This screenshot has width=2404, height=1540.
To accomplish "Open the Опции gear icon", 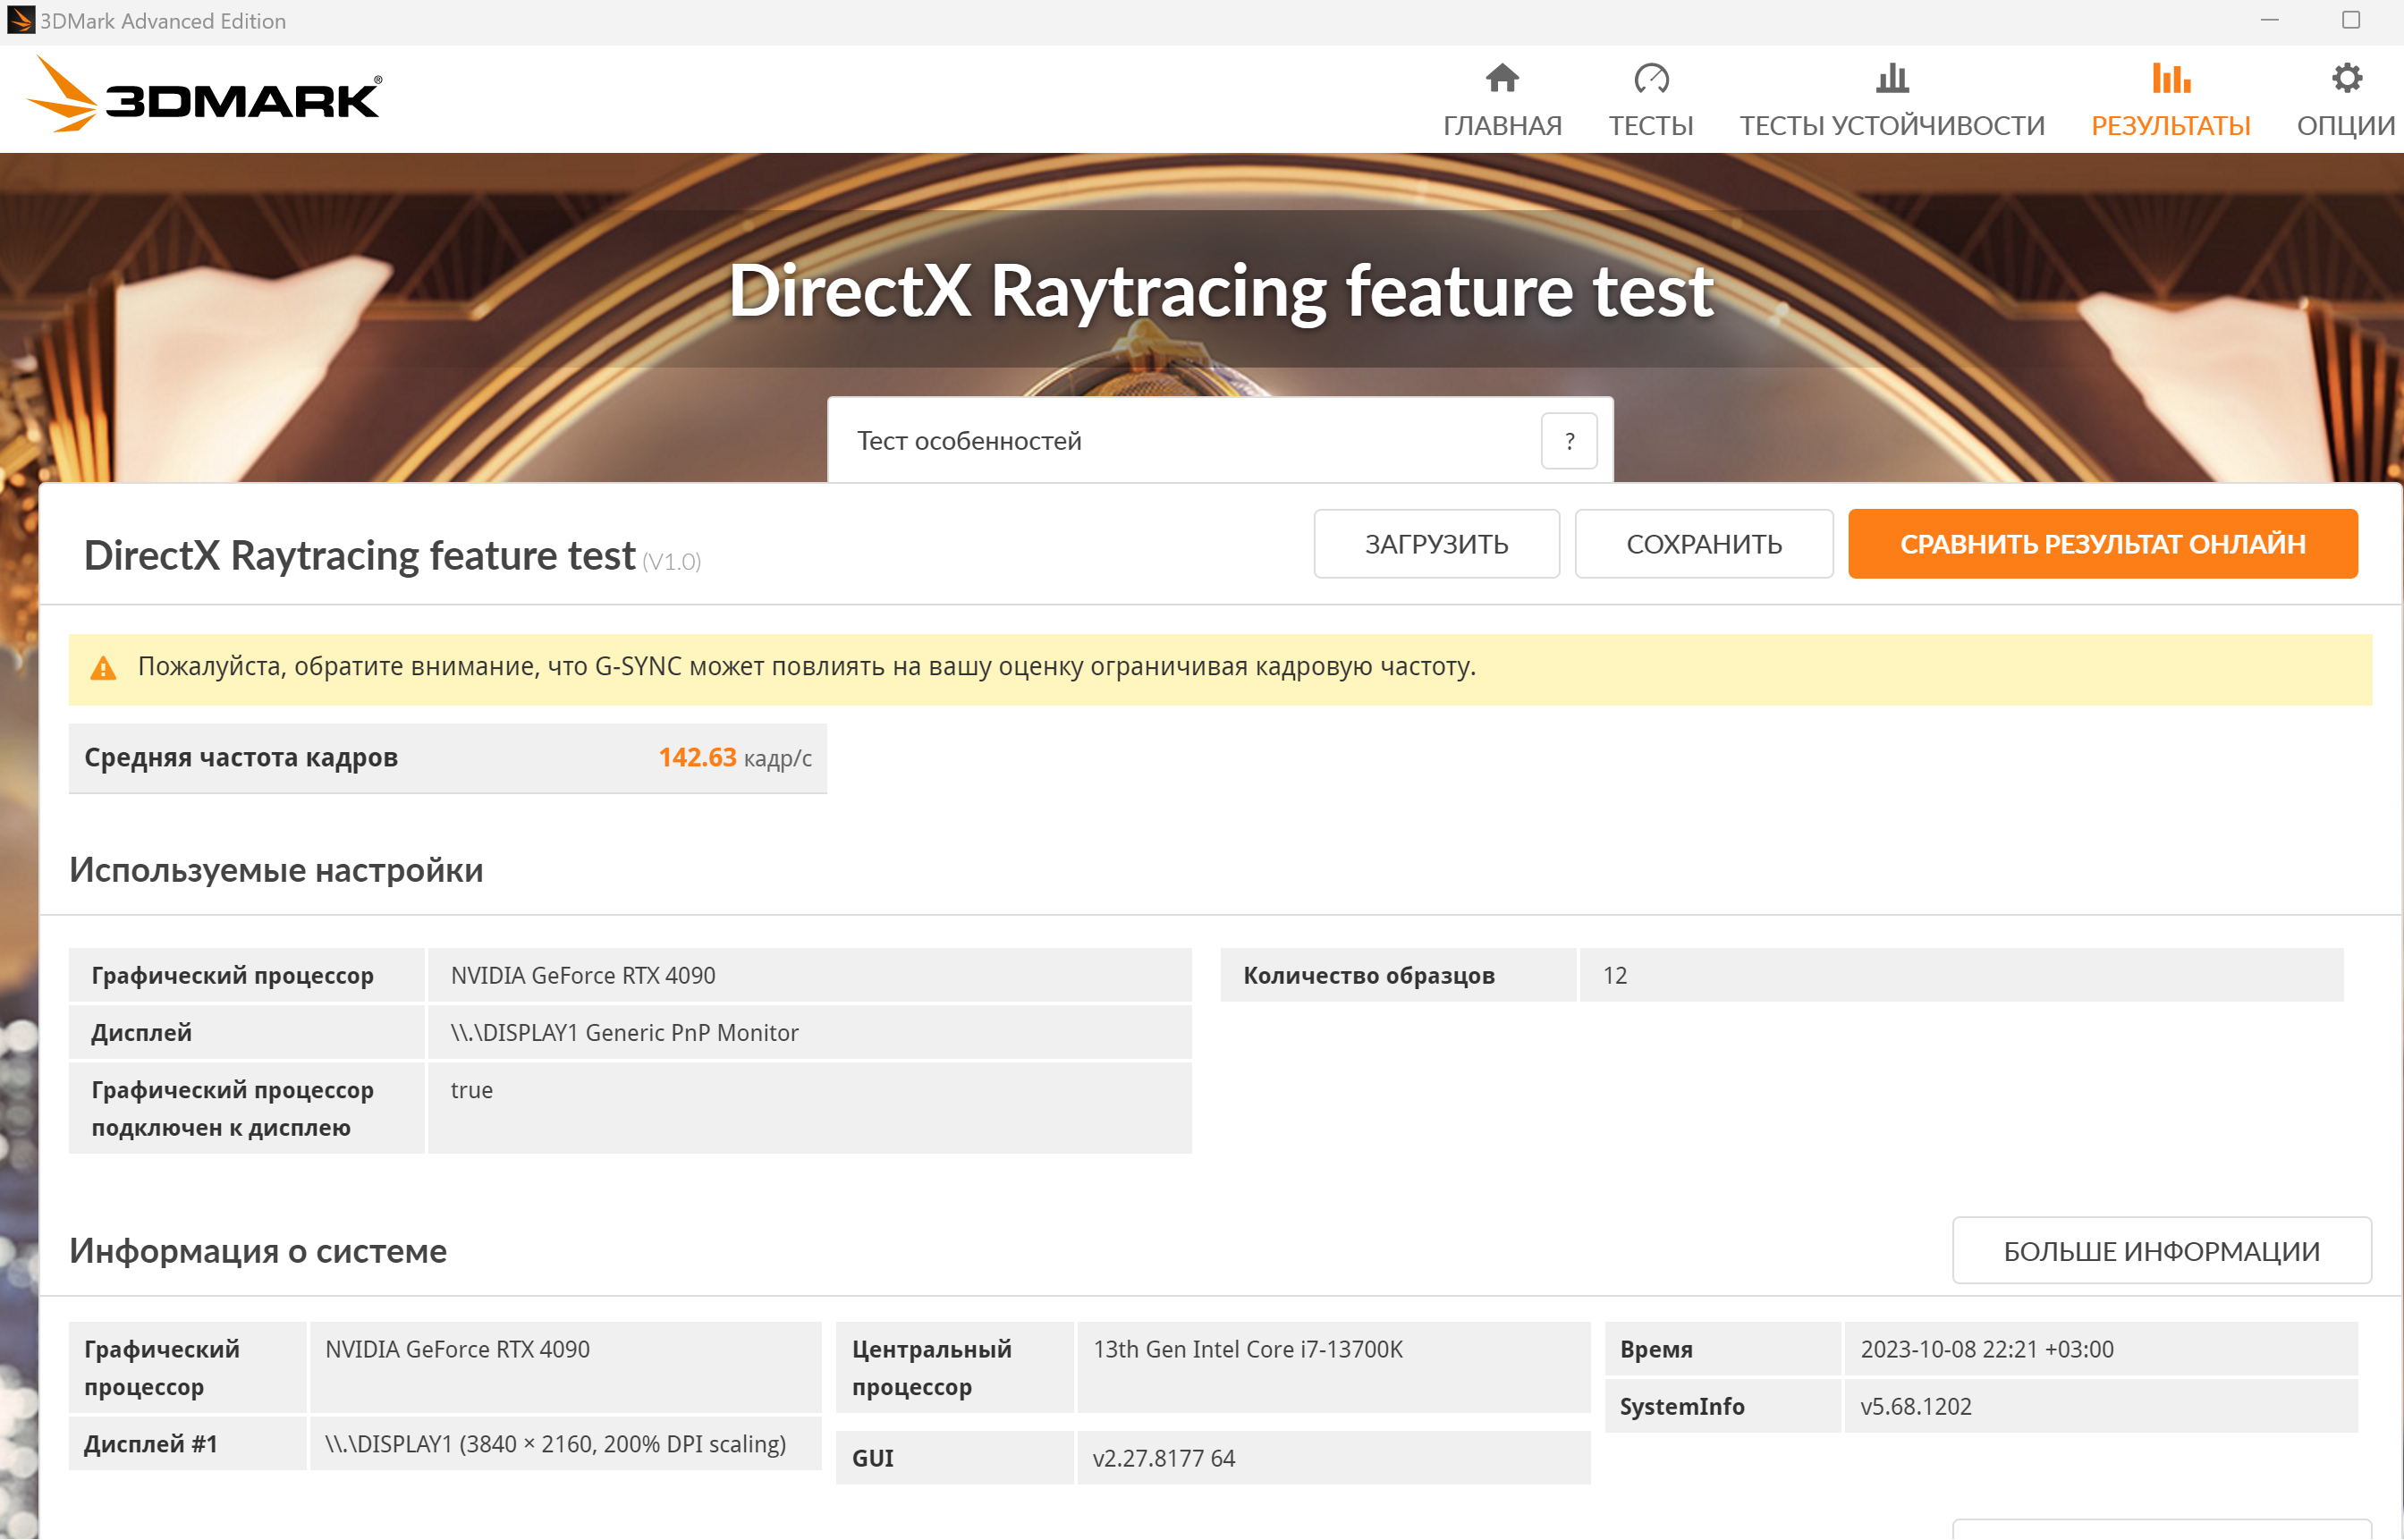I will [x=2346, y=78].
